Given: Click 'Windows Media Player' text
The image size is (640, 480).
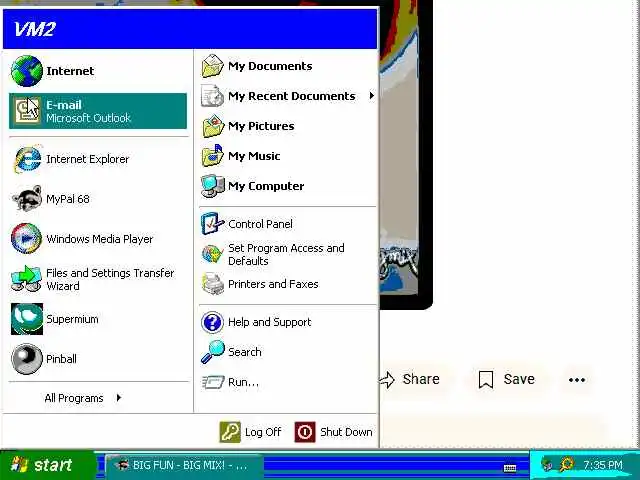Looking at the screenshot, I should [x=100, y=239].
